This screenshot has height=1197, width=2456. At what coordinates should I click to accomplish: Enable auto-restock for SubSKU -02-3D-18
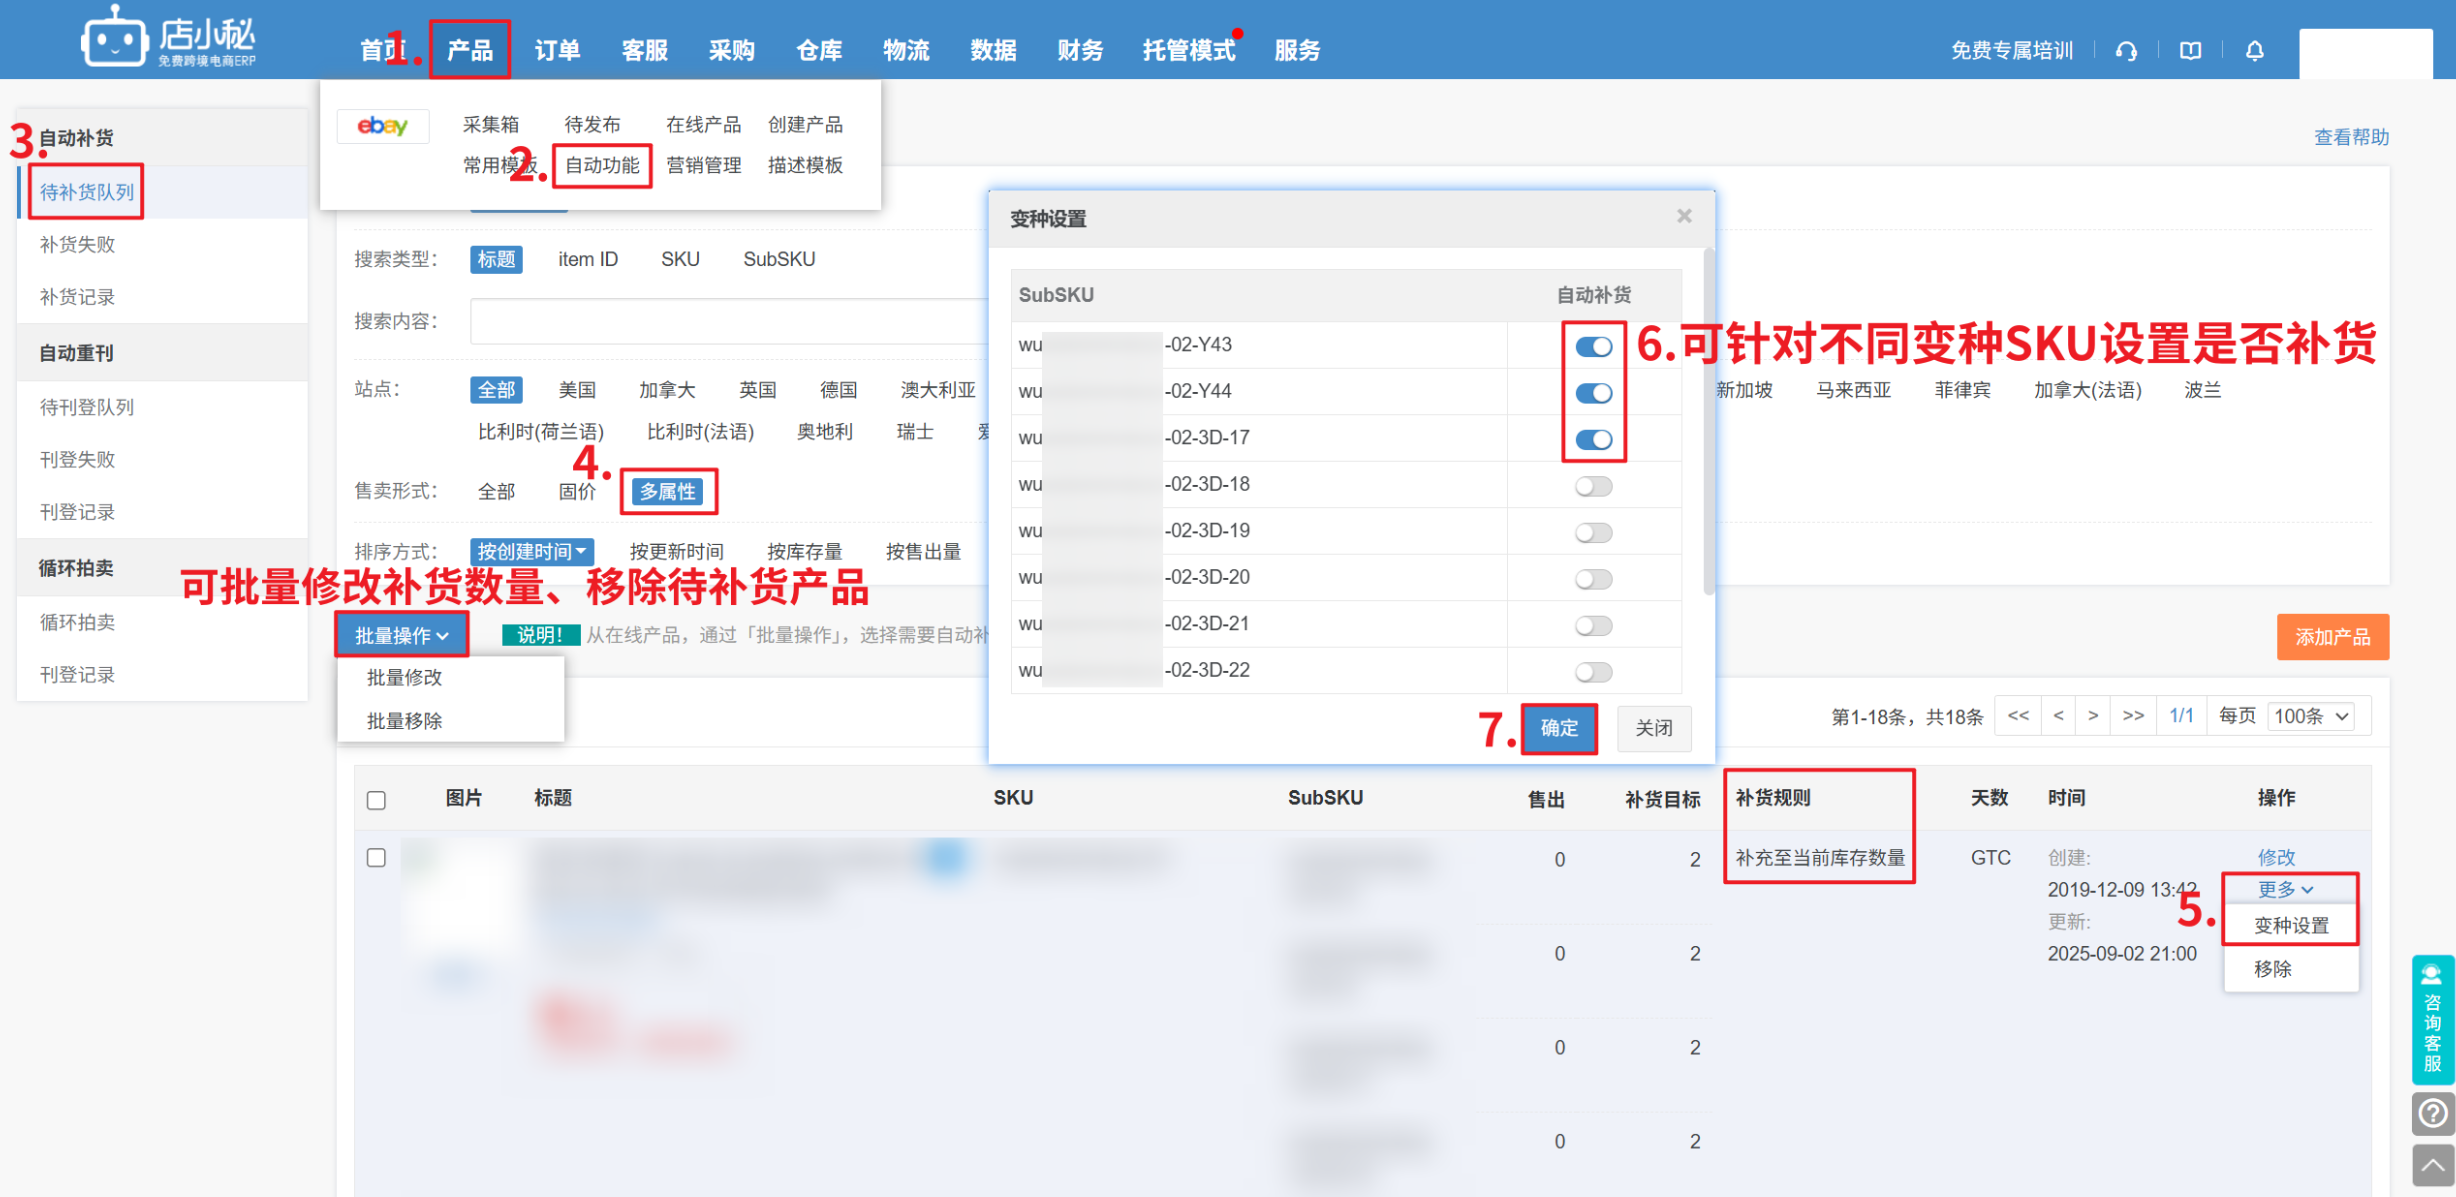pos(1593,487)
